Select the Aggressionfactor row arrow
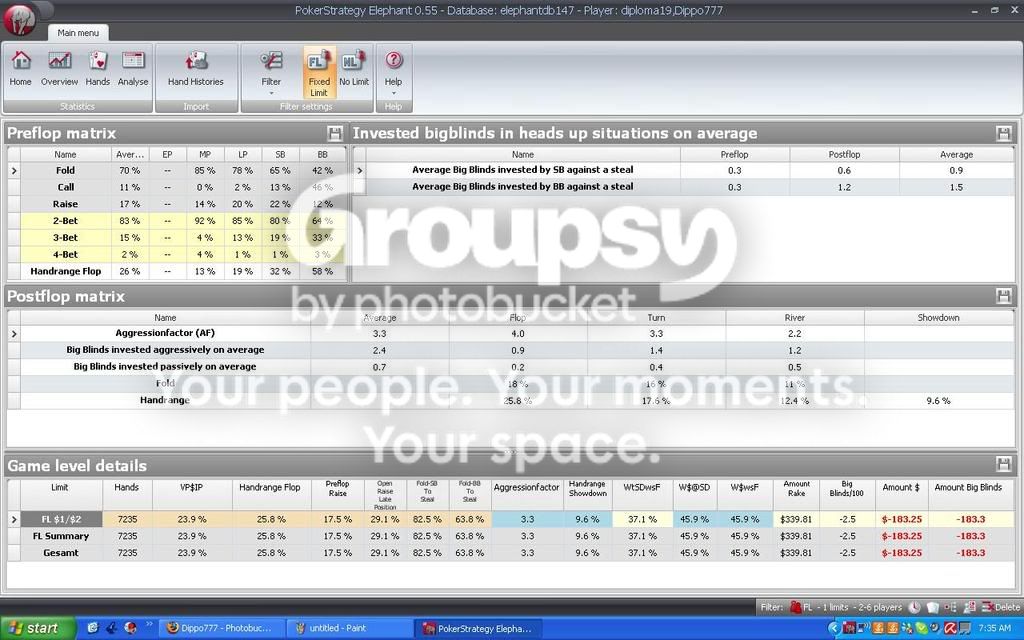This screenshot has width=1024, height=640. coord(14,334)
